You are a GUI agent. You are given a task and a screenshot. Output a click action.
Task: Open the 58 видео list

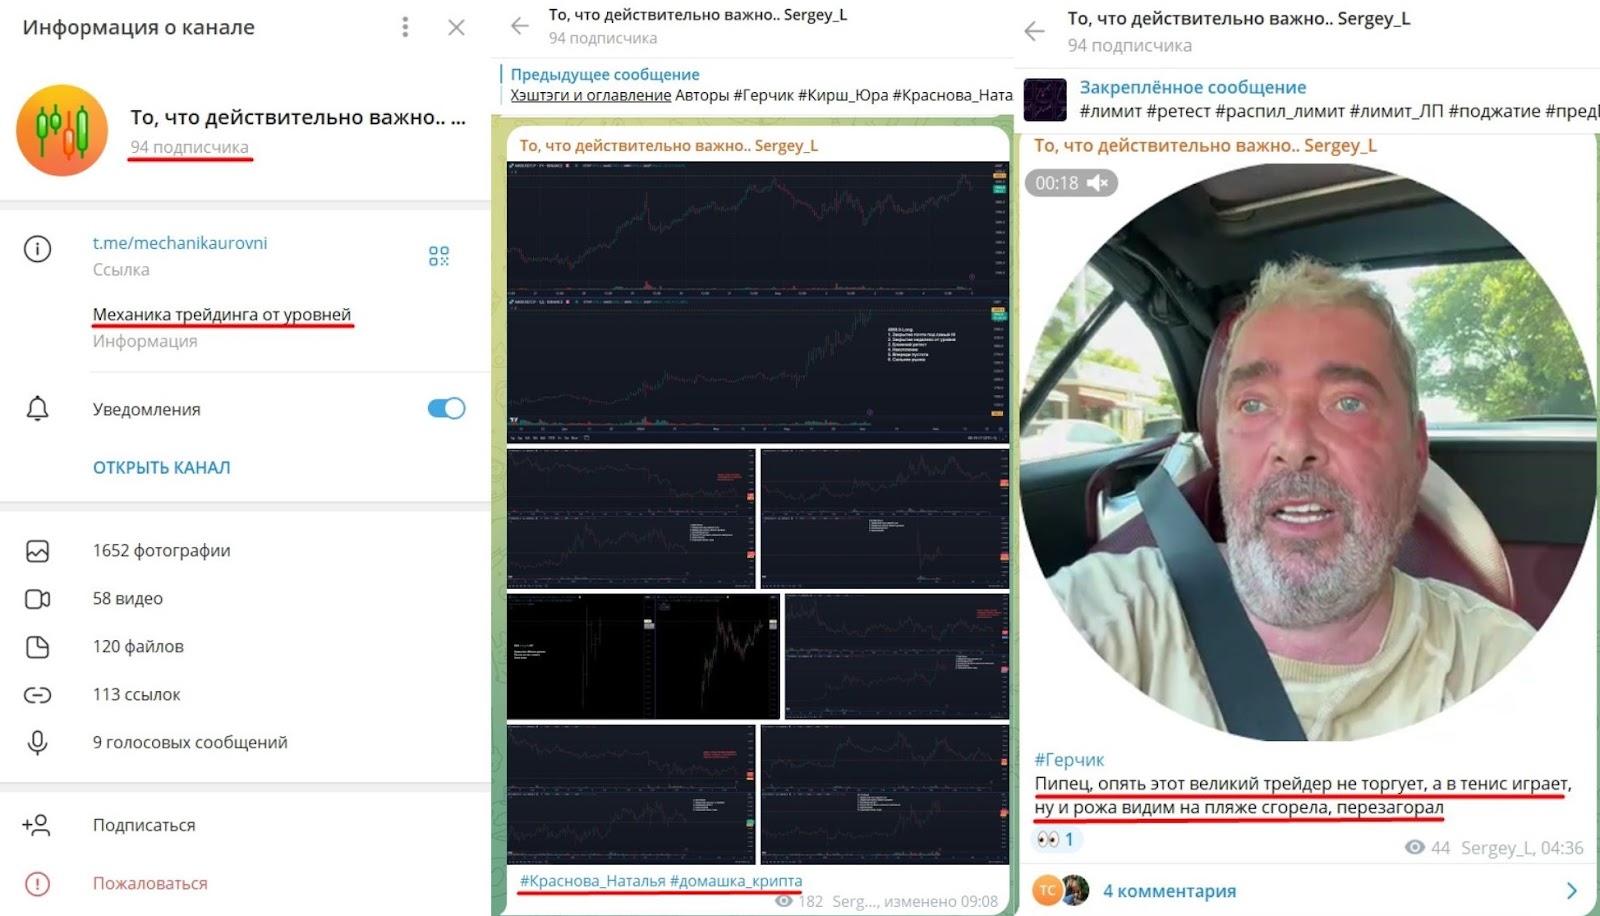coord(128,598)
